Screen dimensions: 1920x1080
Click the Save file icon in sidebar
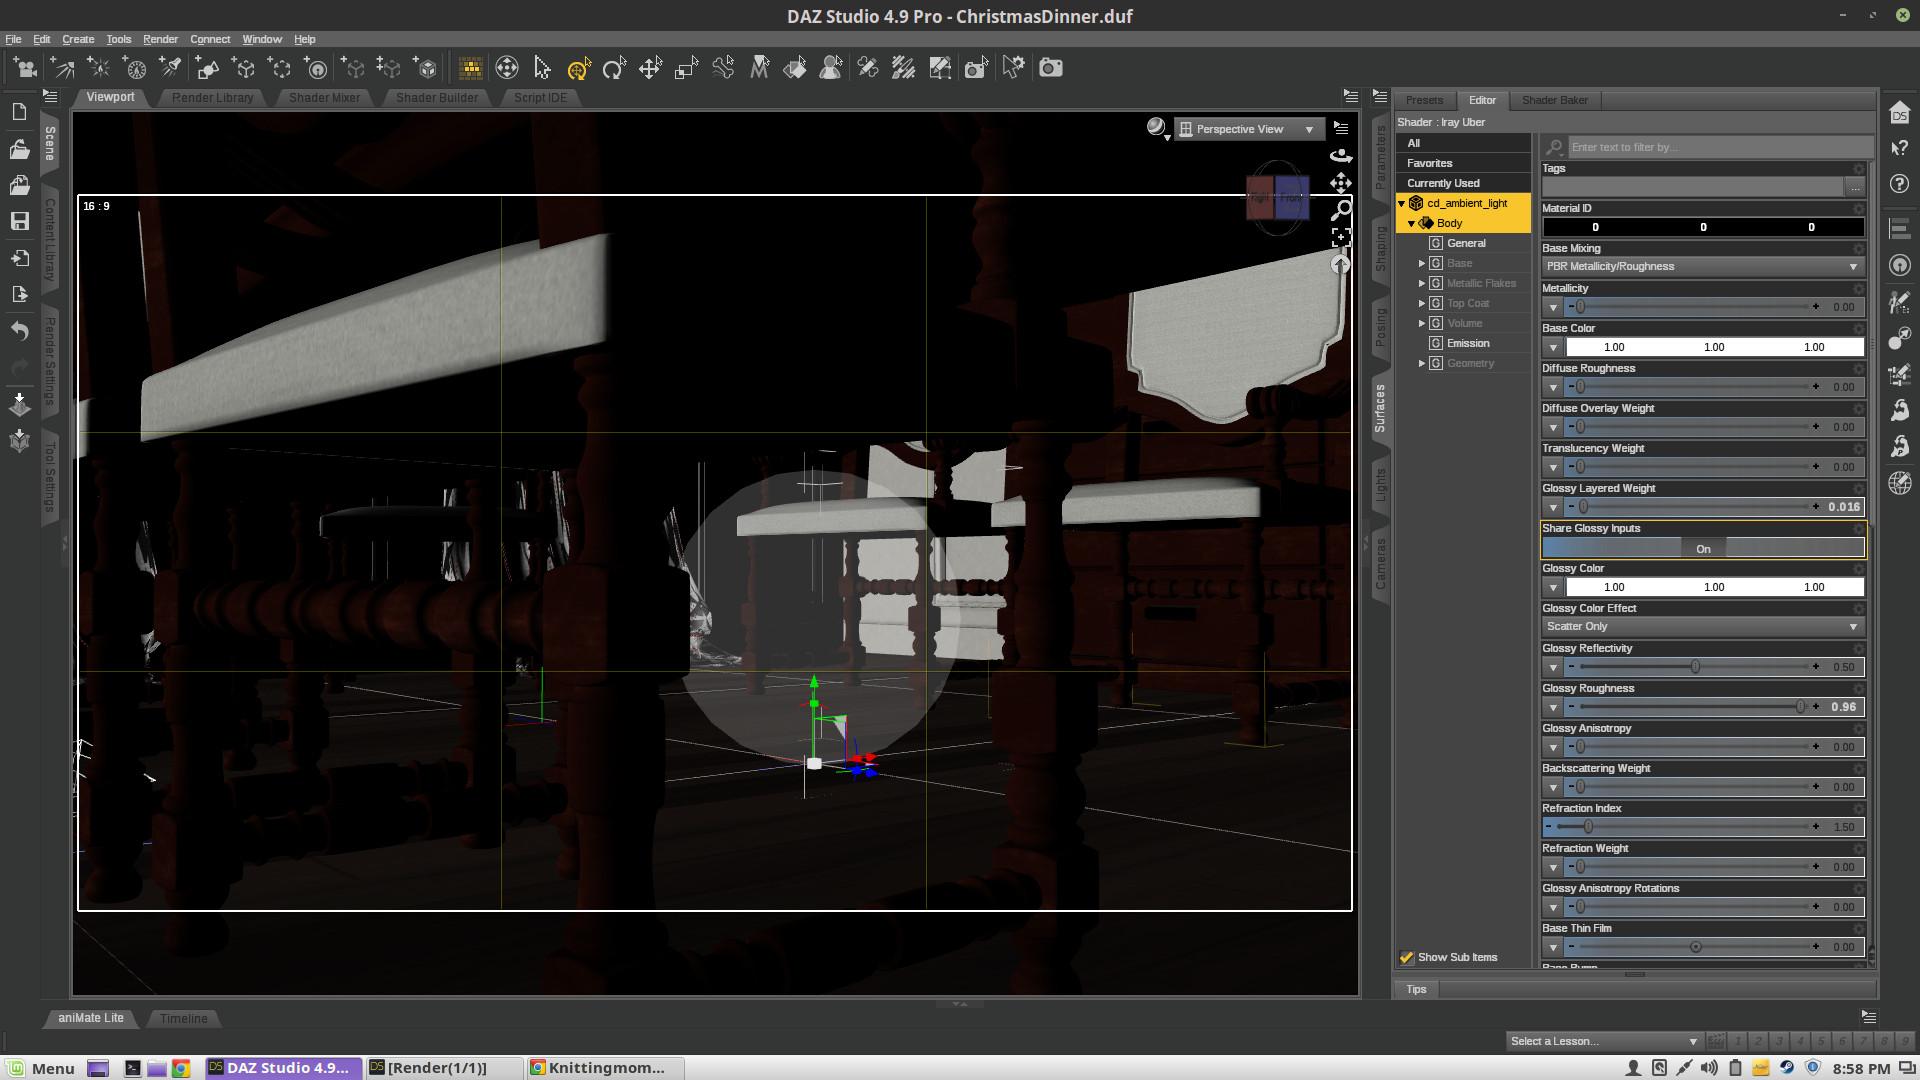click(19, 221)
